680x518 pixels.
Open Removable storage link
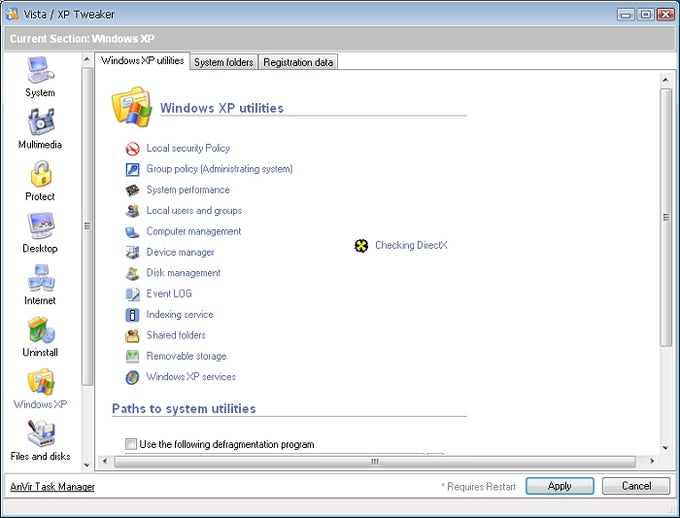click(x=186, y=356)
